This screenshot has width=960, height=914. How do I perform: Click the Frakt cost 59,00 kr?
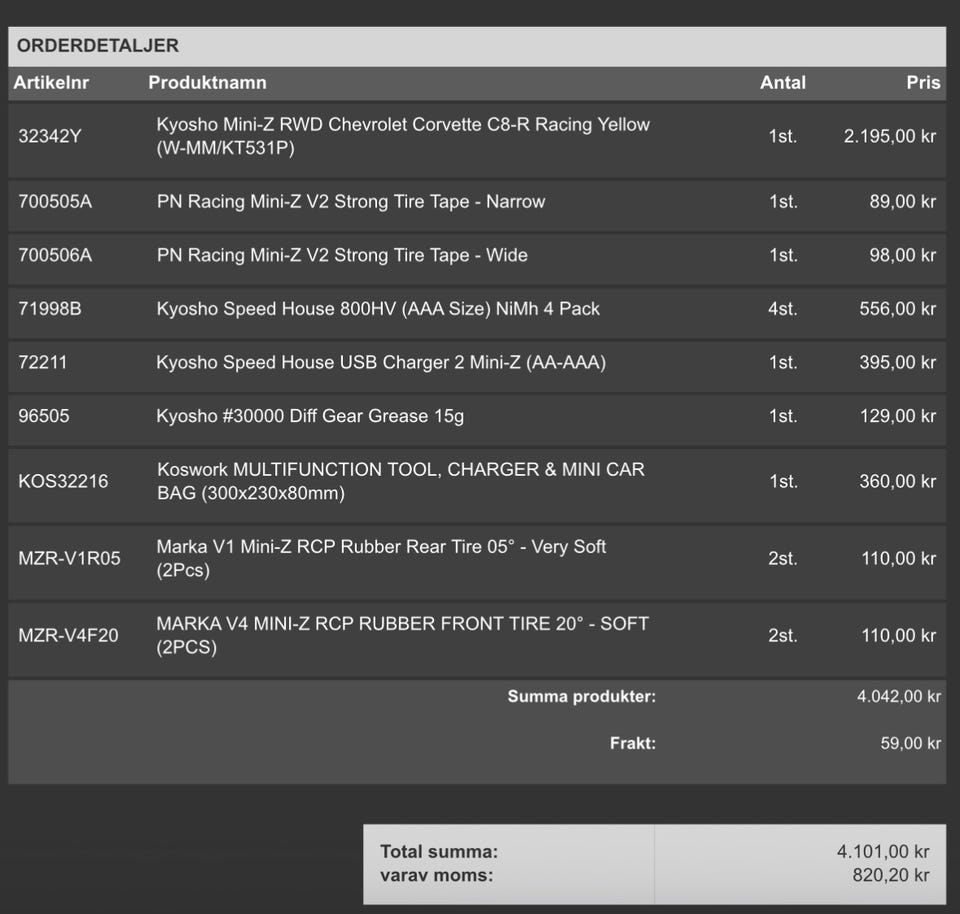pyautogui.click(x=910, y=743)
